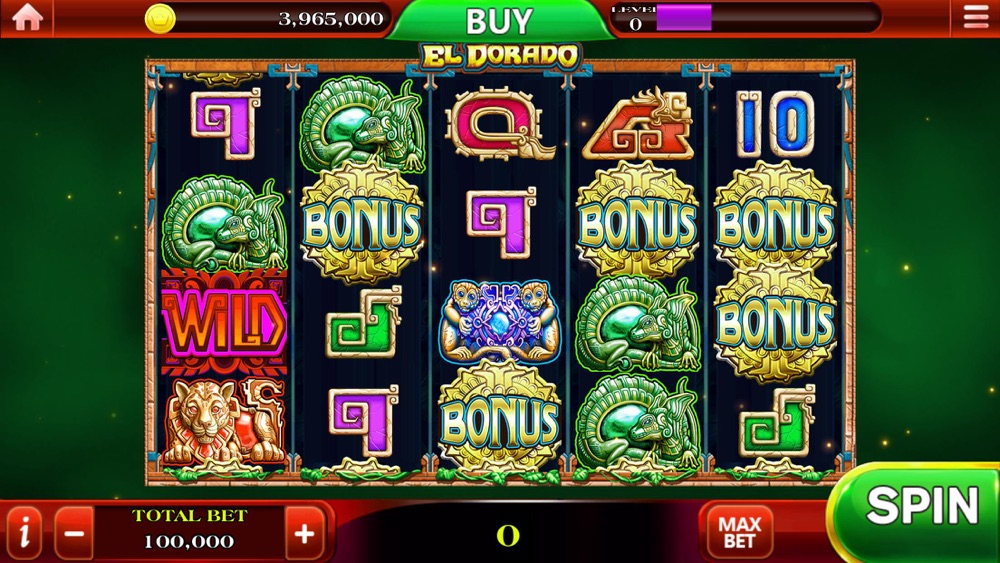The width and height of the screenshot is (1000, 563).
Task: Go to the home screen icon
Action: tap(27, 17)
